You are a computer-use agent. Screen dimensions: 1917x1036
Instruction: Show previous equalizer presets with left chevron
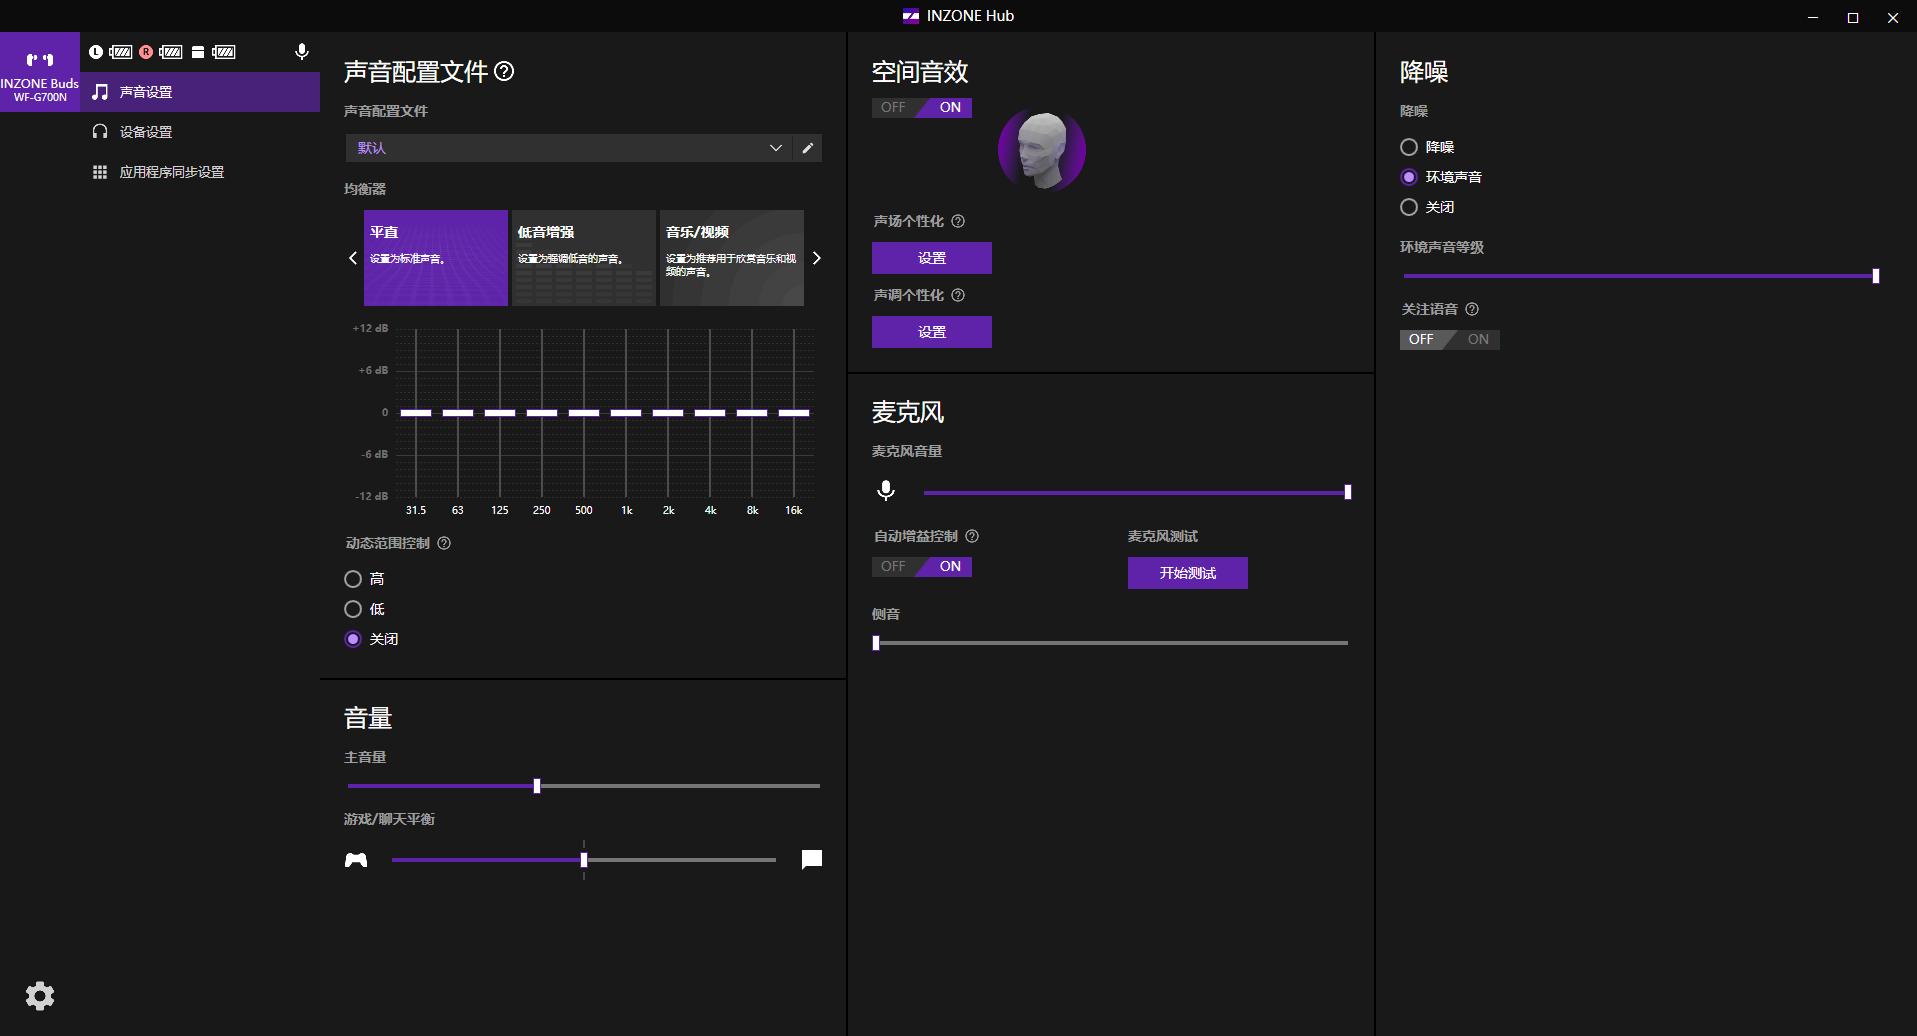[353, 258]
